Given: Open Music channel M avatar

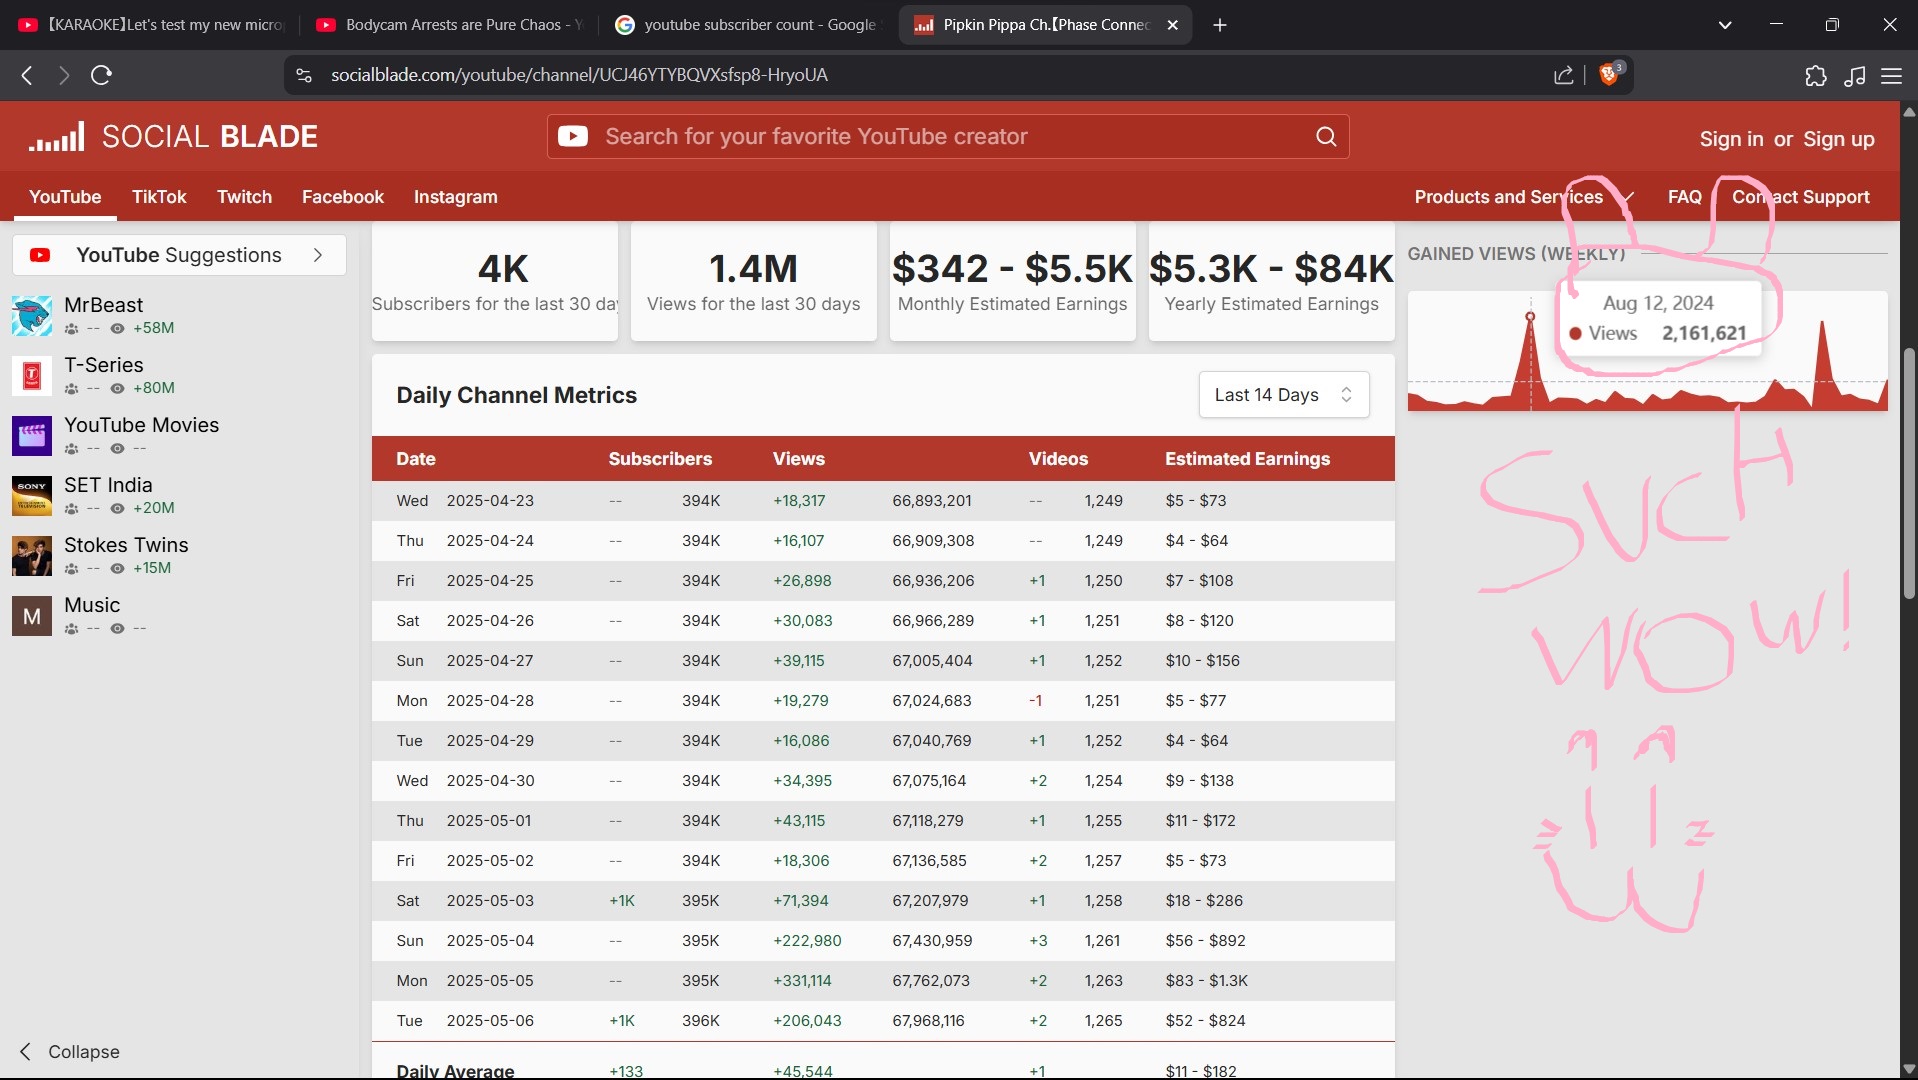Looking at the screenshot, I should (32, 616).
